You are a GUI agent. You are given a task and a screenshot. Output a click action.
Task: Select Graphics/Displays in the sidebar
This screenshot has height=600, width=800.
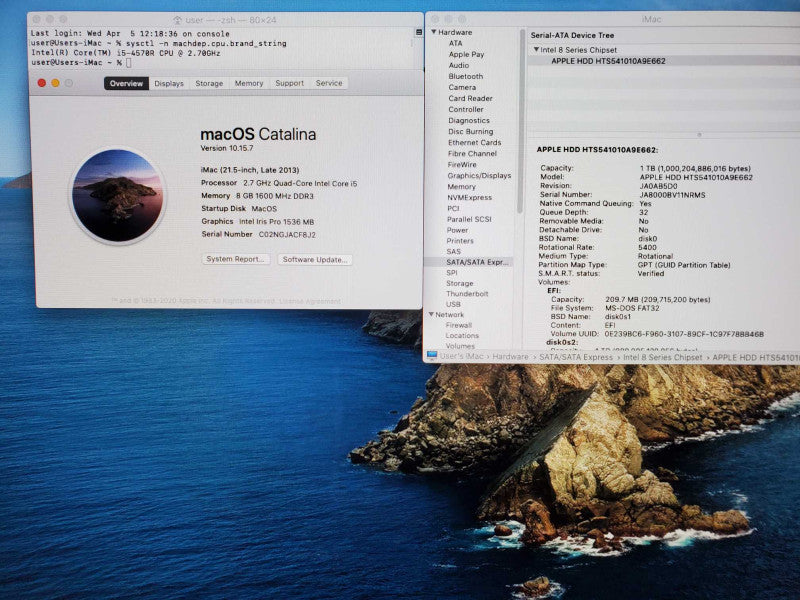point(479,176)
